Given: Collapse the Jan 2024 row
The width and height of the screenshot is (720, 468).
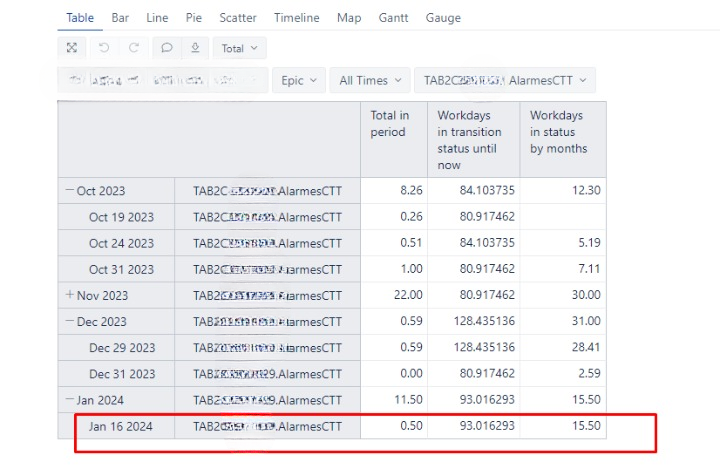Looking at the screenshot, I should pos(70,400).
